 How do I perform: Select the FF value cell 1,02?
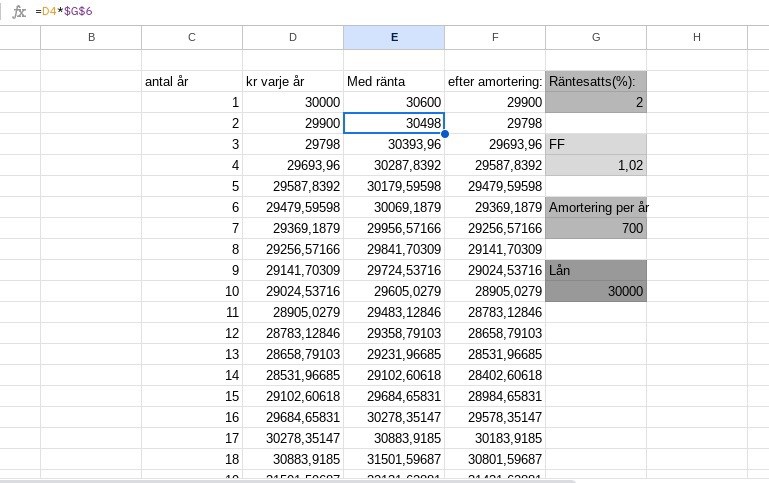coord(596,165)
